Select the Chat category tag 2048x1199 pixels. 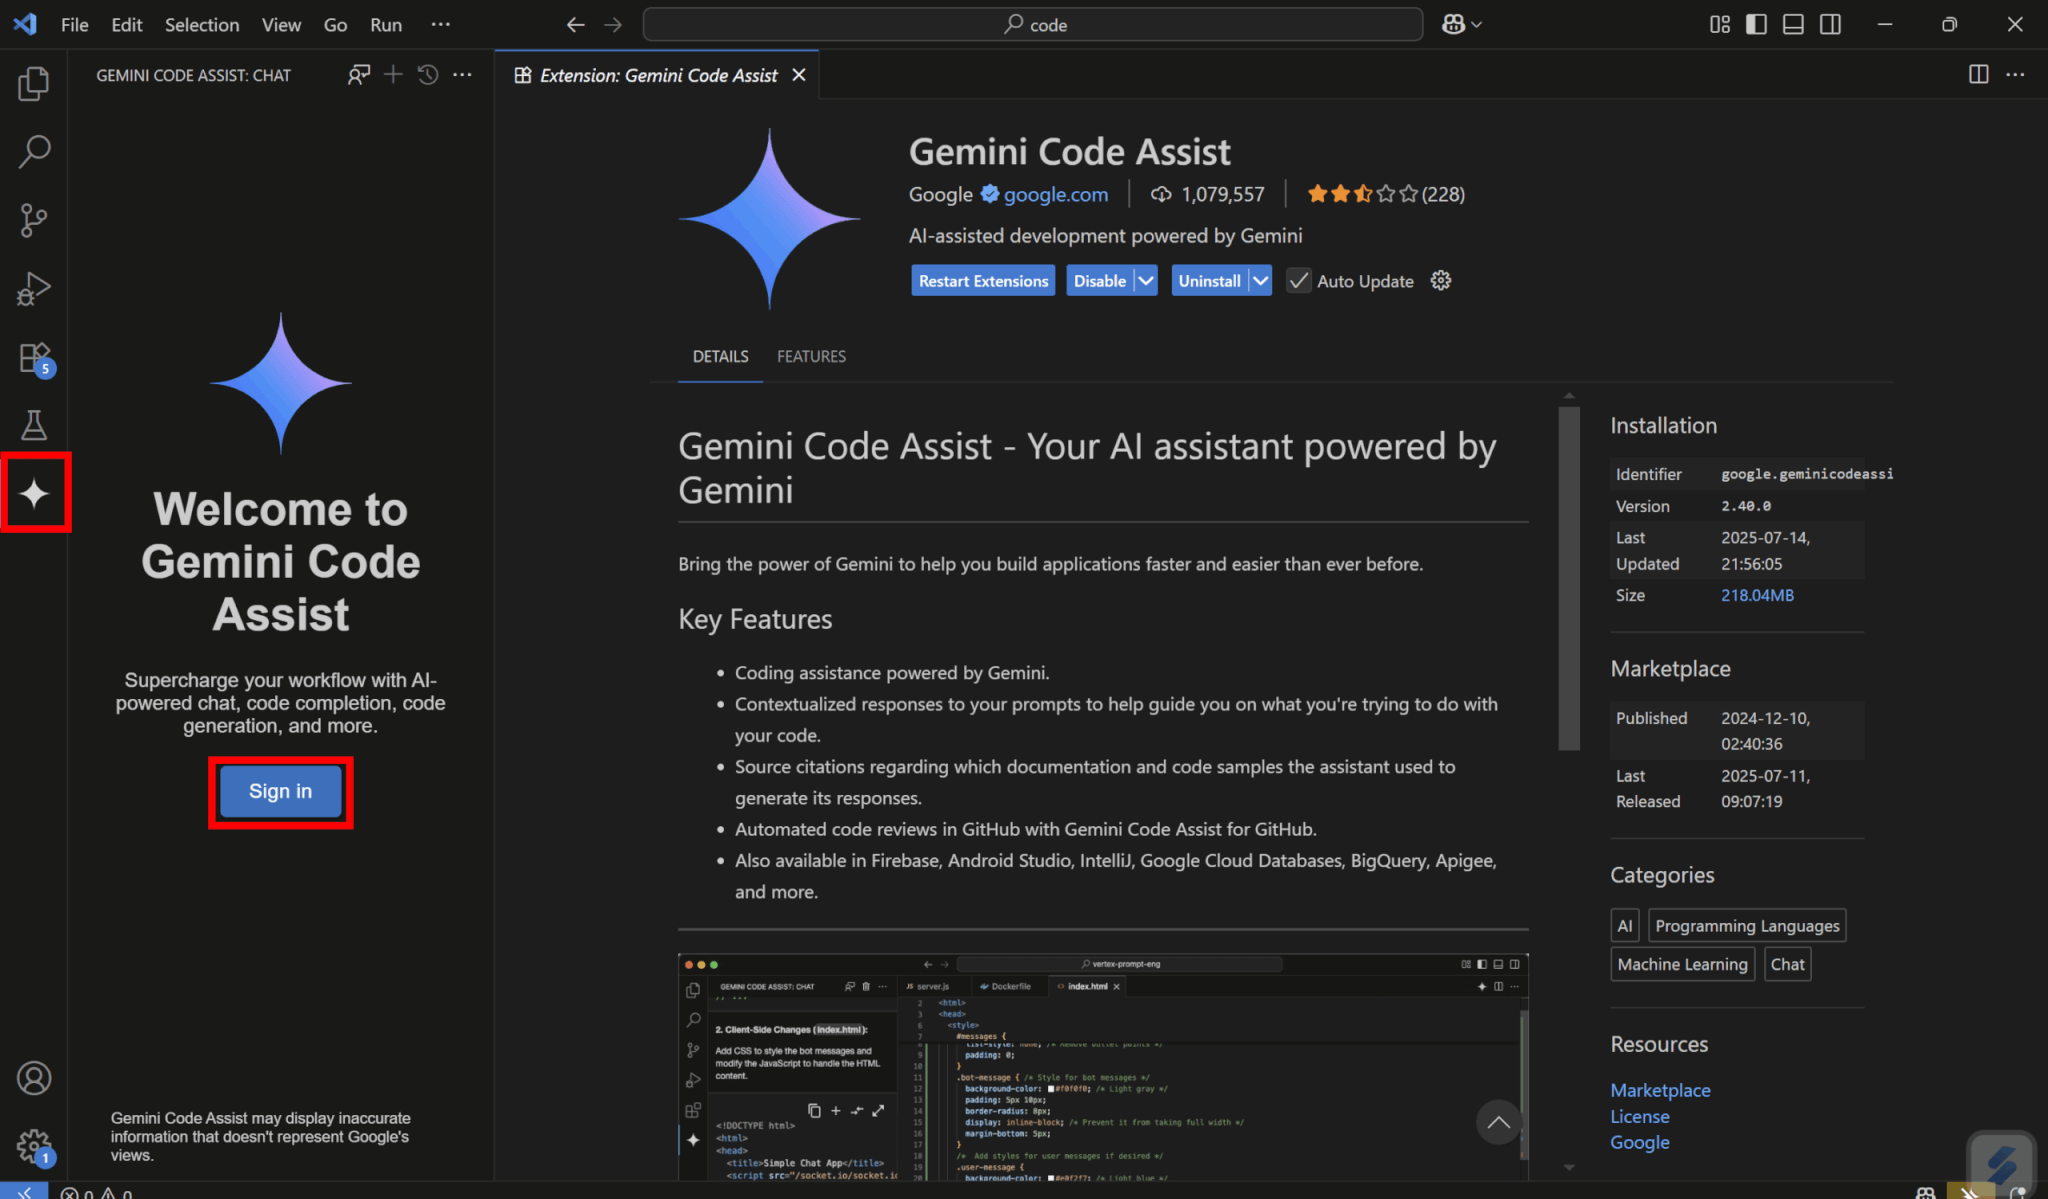(1788, 964)
